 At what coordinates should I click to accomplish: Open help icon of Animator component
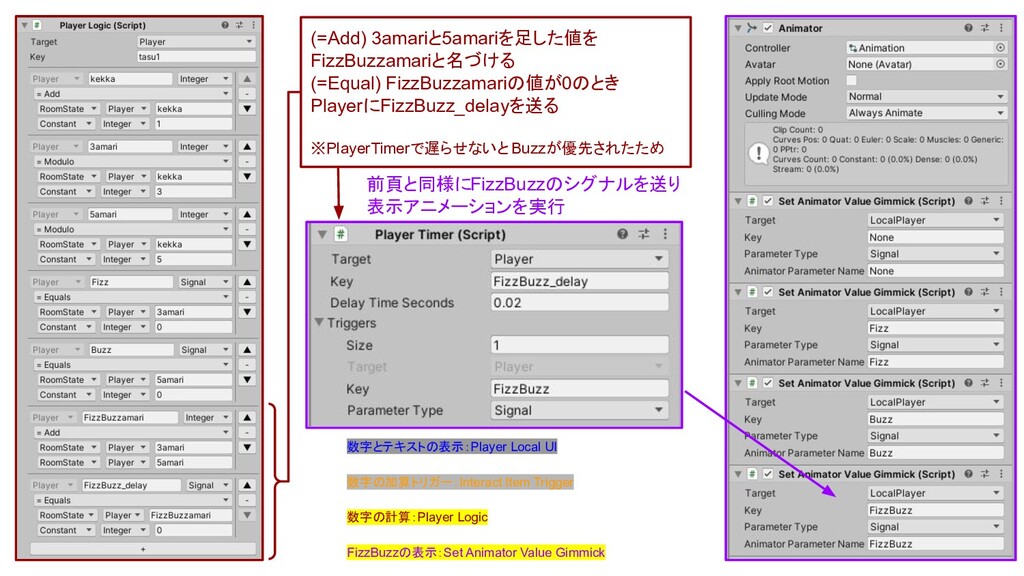[968, 27]
